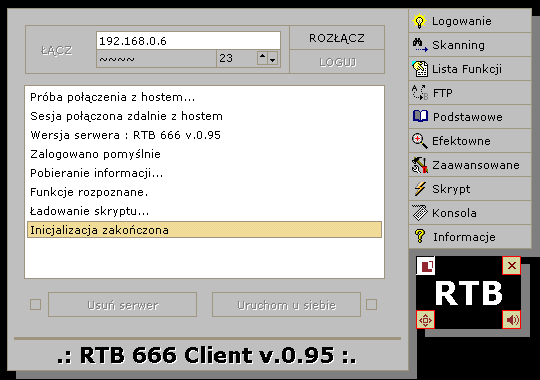The width and height of the screenshot is (540, 380).
Task: Click the Skrypt lightning bolt icon
Action: pyautogui.click(x=420, y=189)
